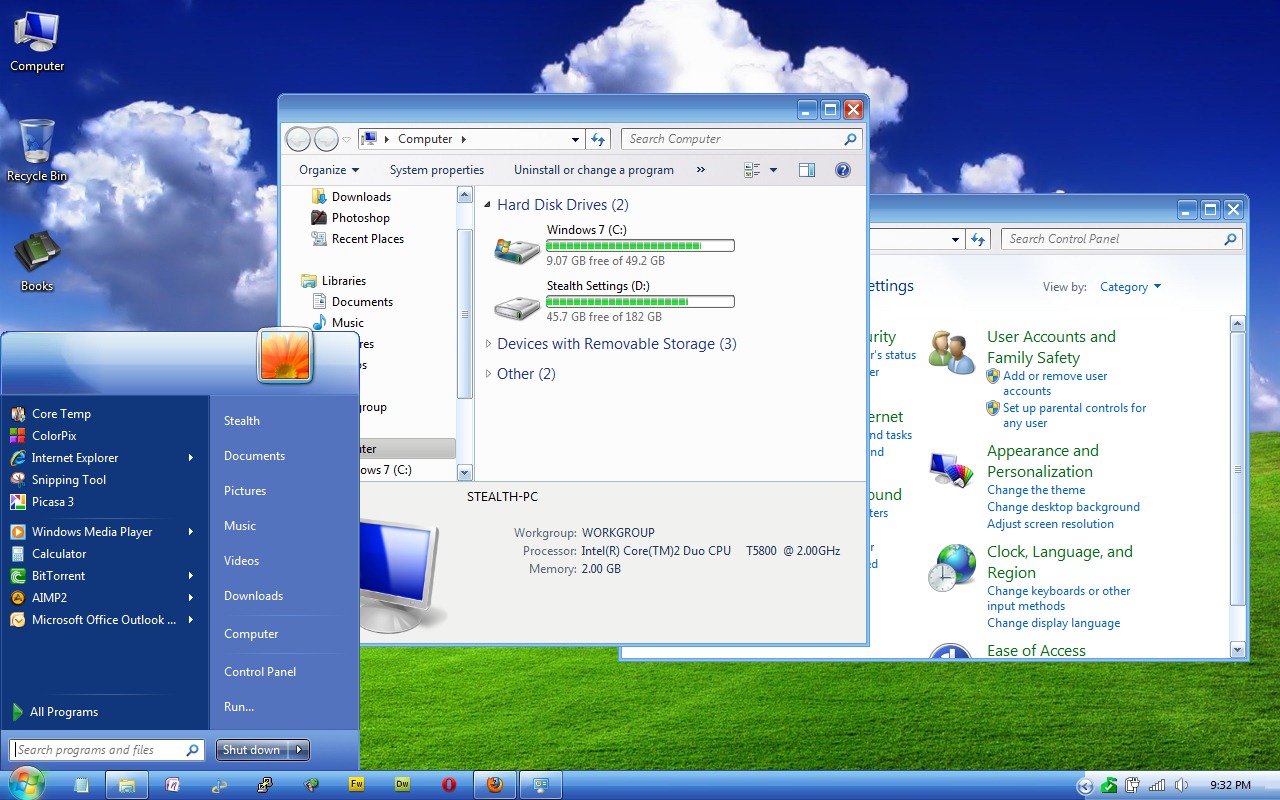The image size is (1280, 800).
Task: Click the green checkmark tray icon
Action: 1109,785
